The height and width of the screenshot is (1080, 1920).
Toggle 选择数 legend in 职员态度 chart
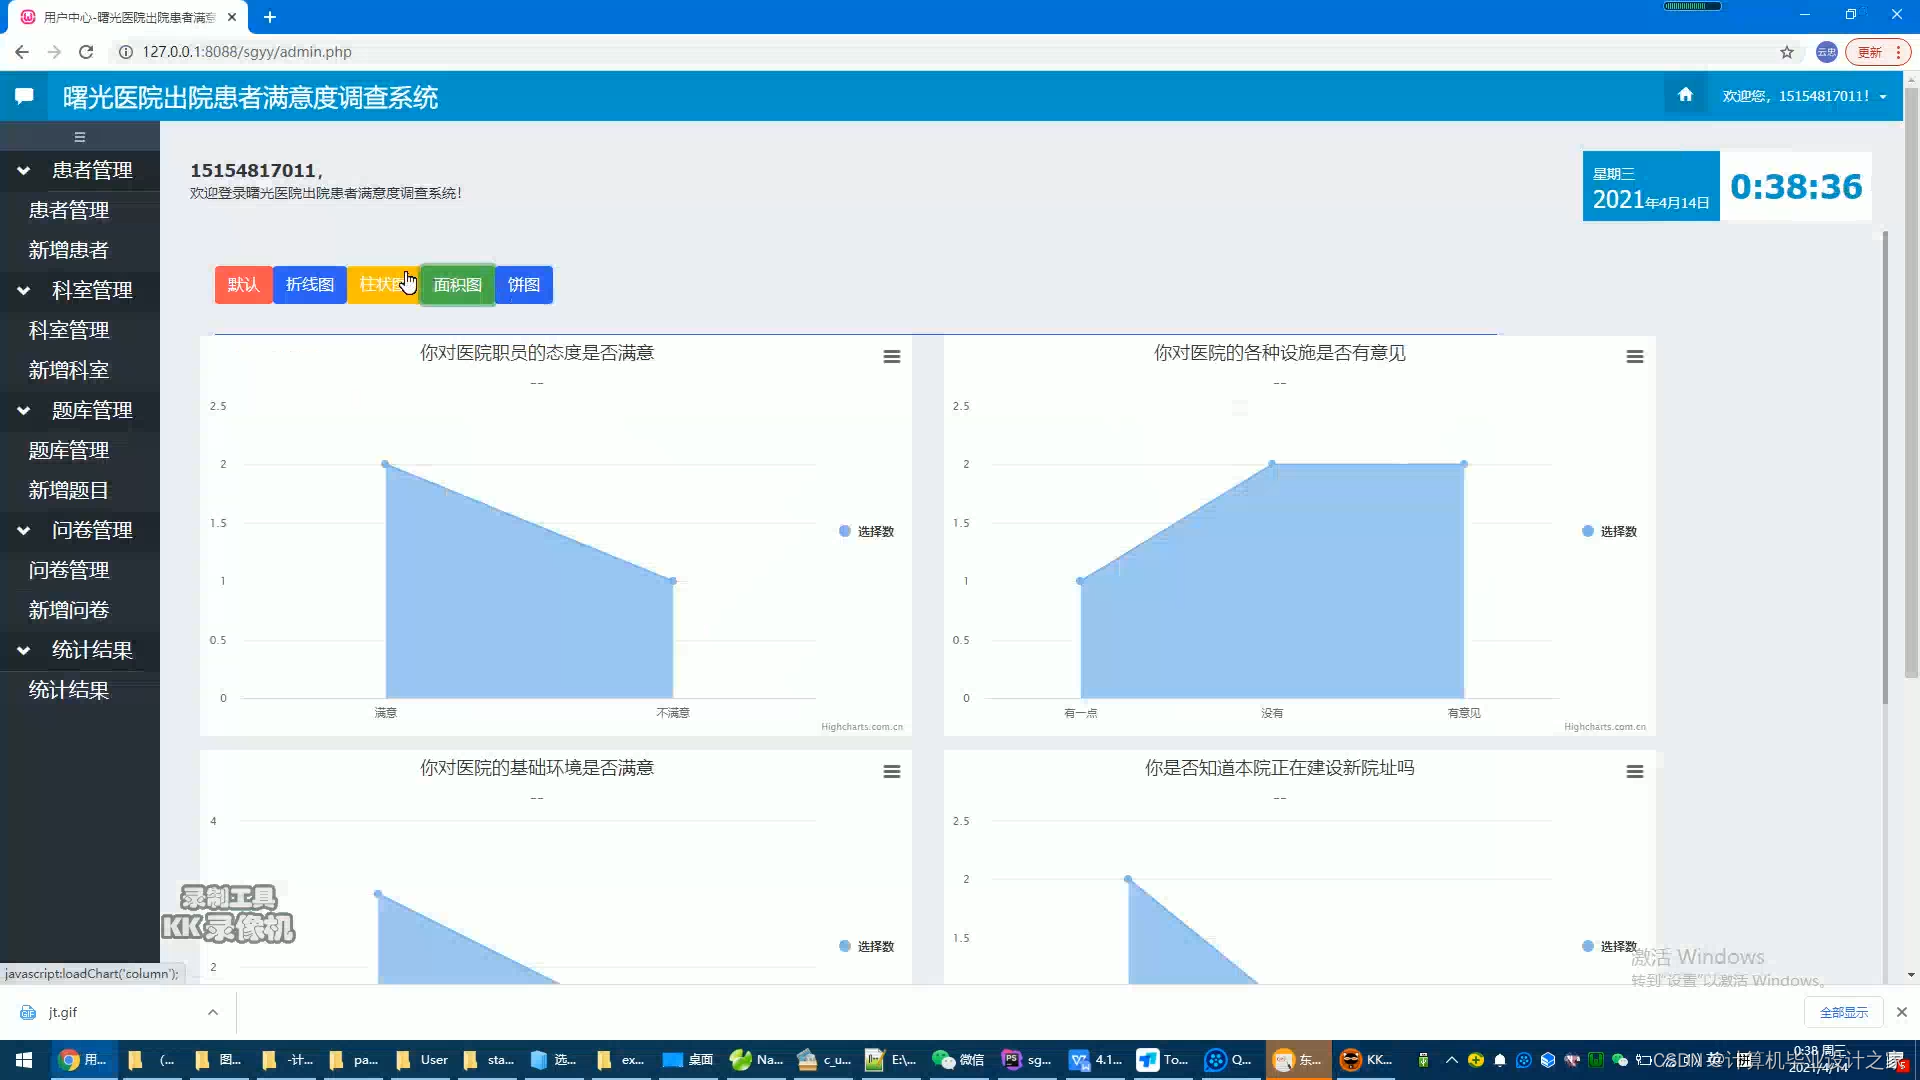tap(866, 531)
